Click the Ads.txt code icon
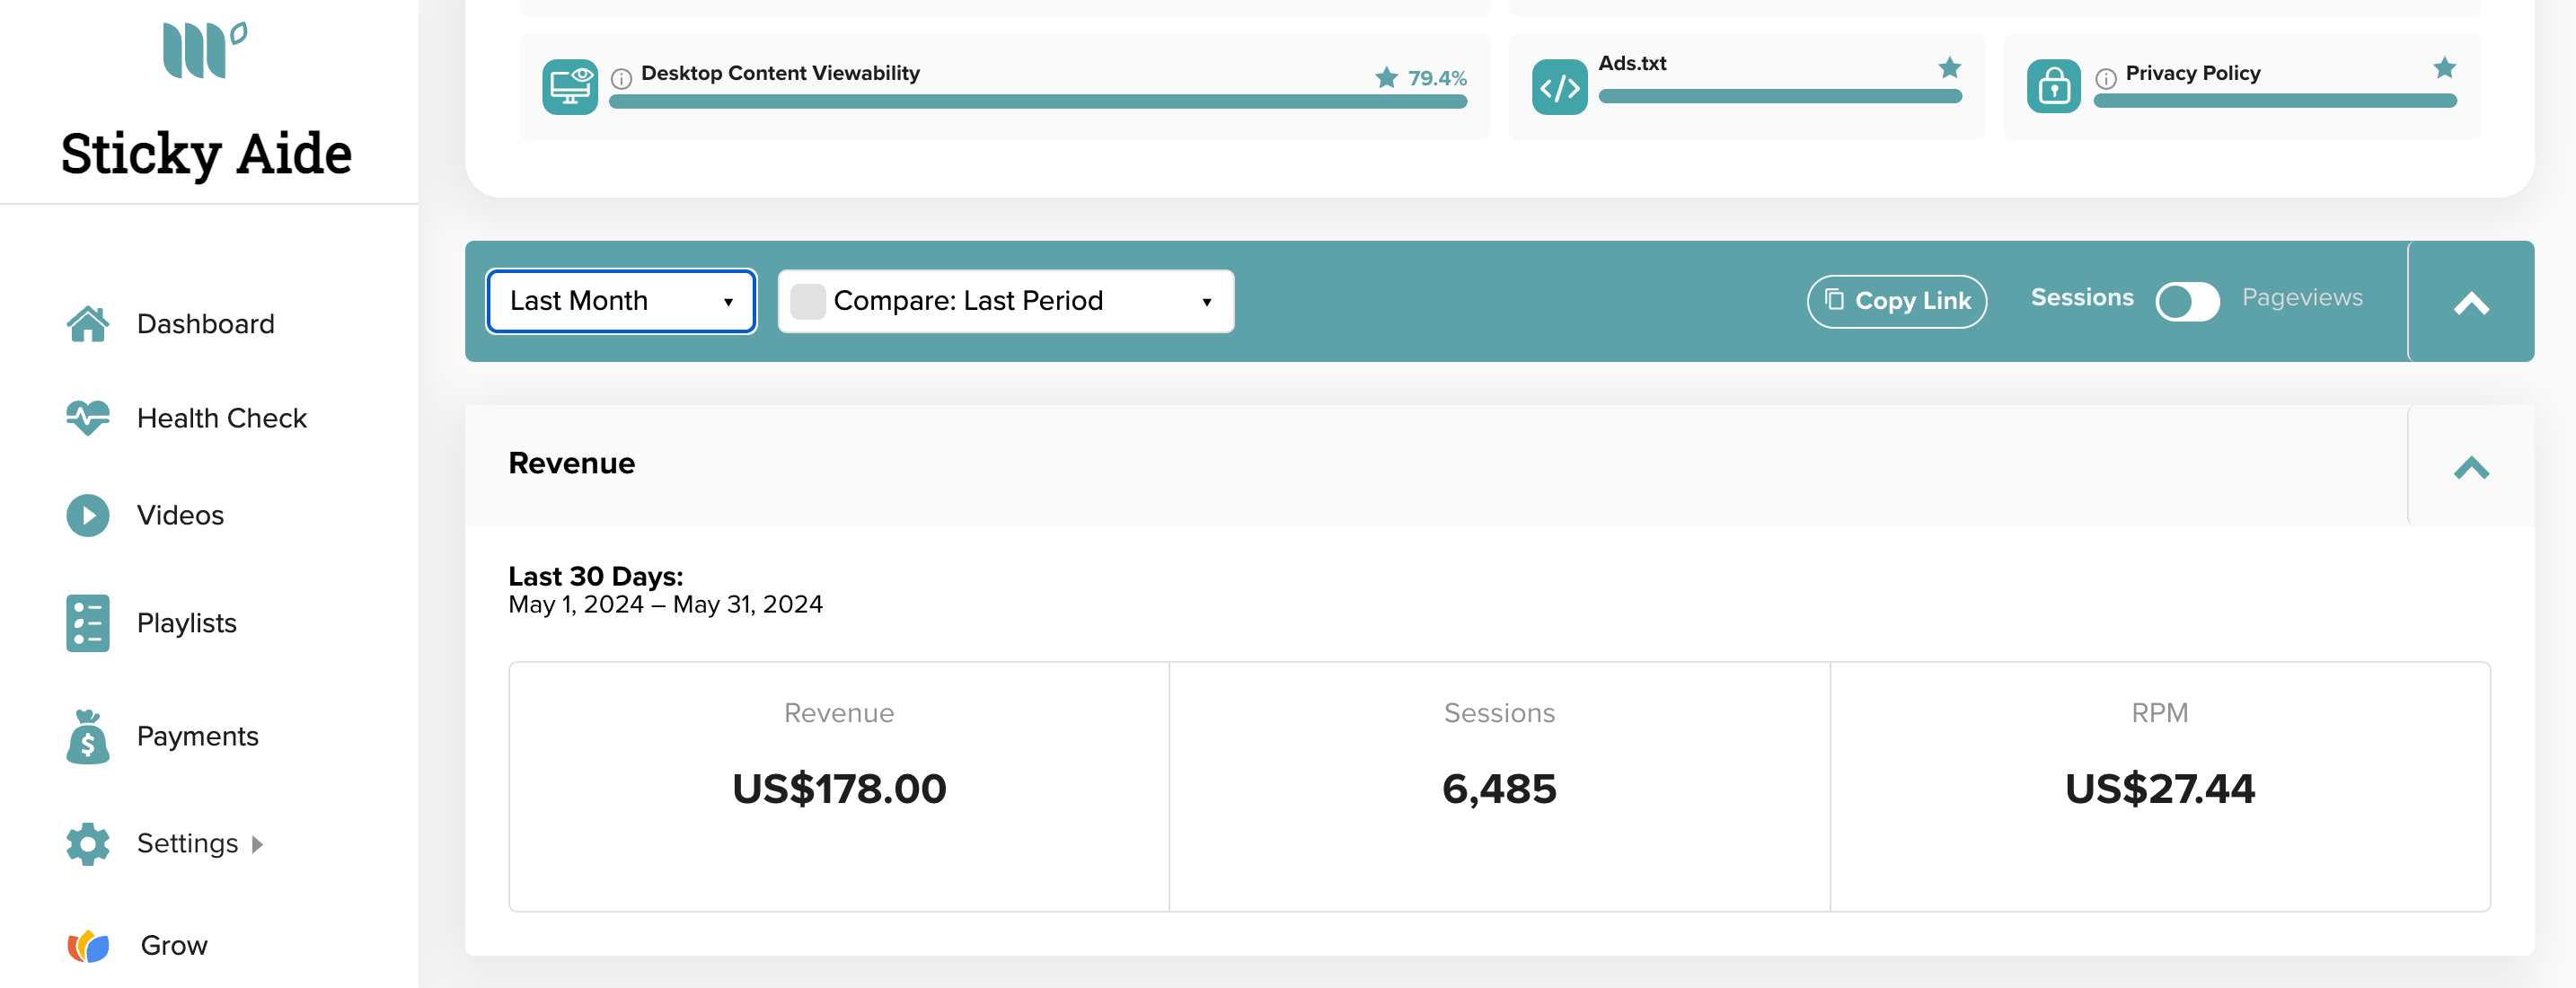The width and height of the screenshot is (2576, 988). [1559, 87]
